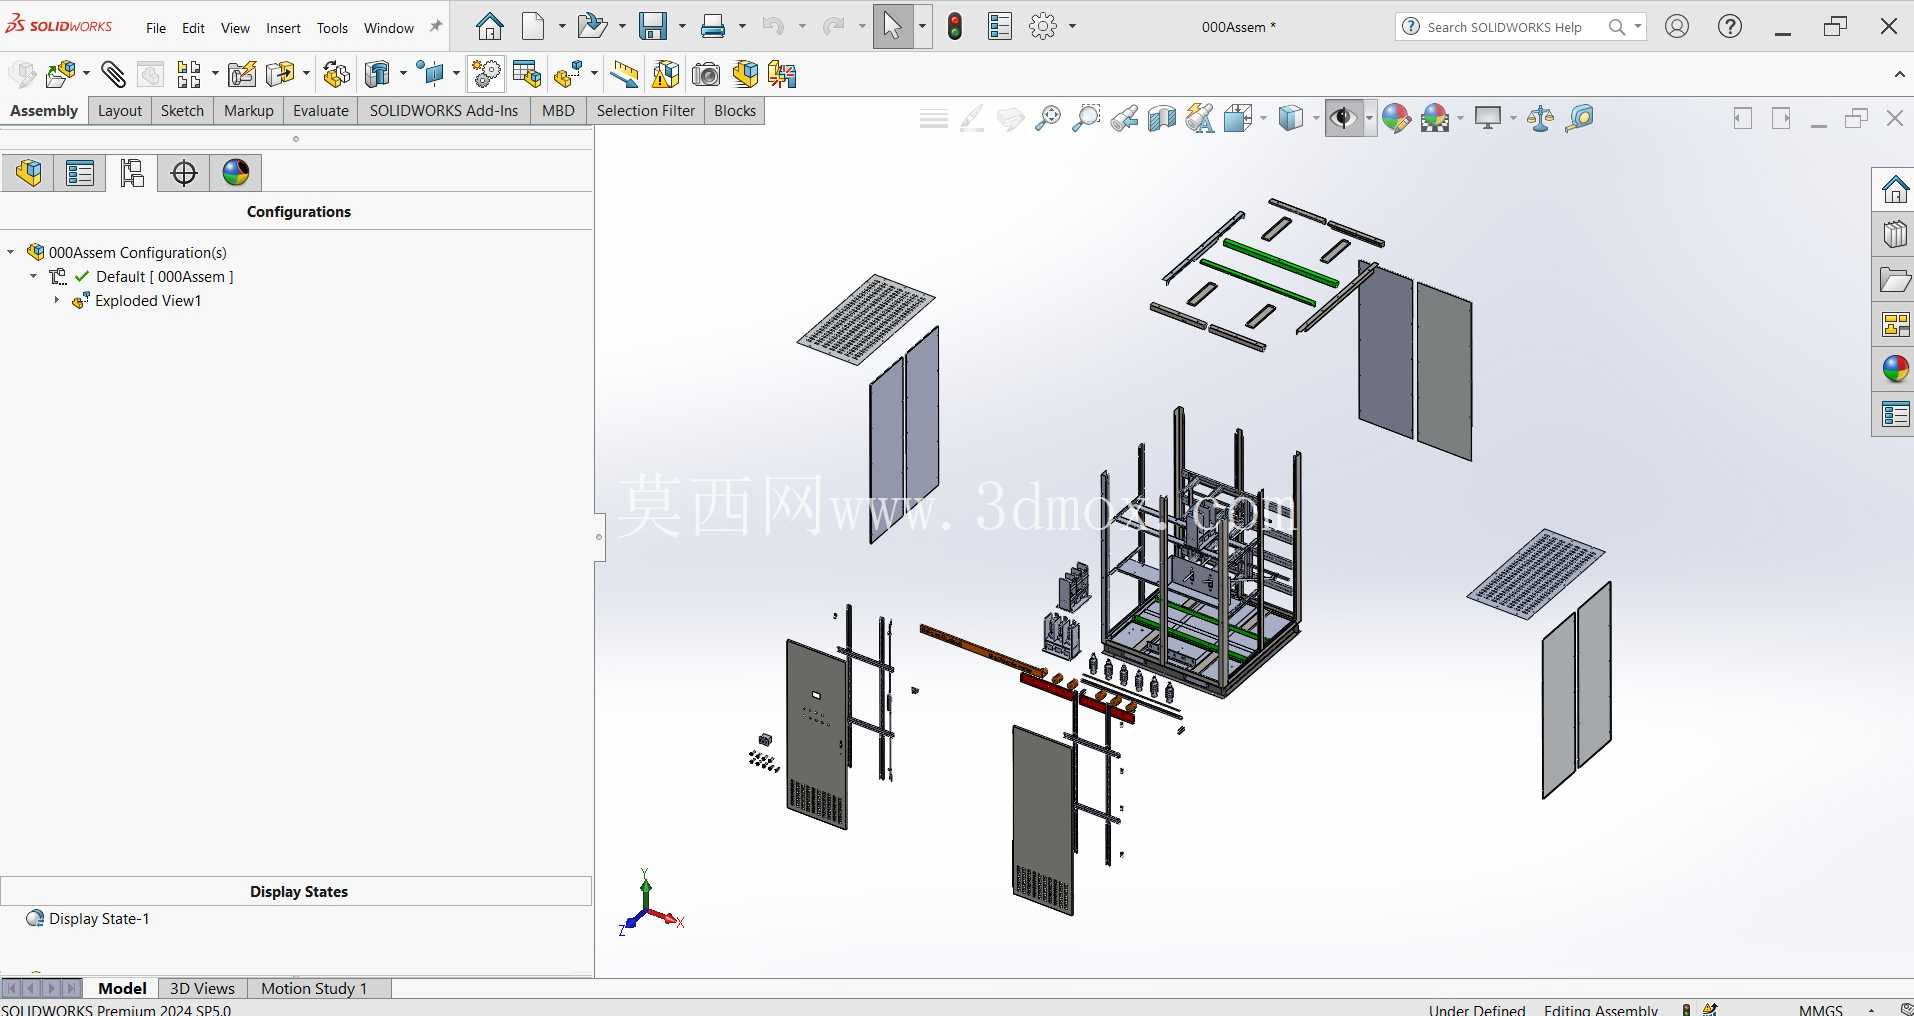
Task: Click the Exploded View icon in toolbar
Action: [568, 74]
